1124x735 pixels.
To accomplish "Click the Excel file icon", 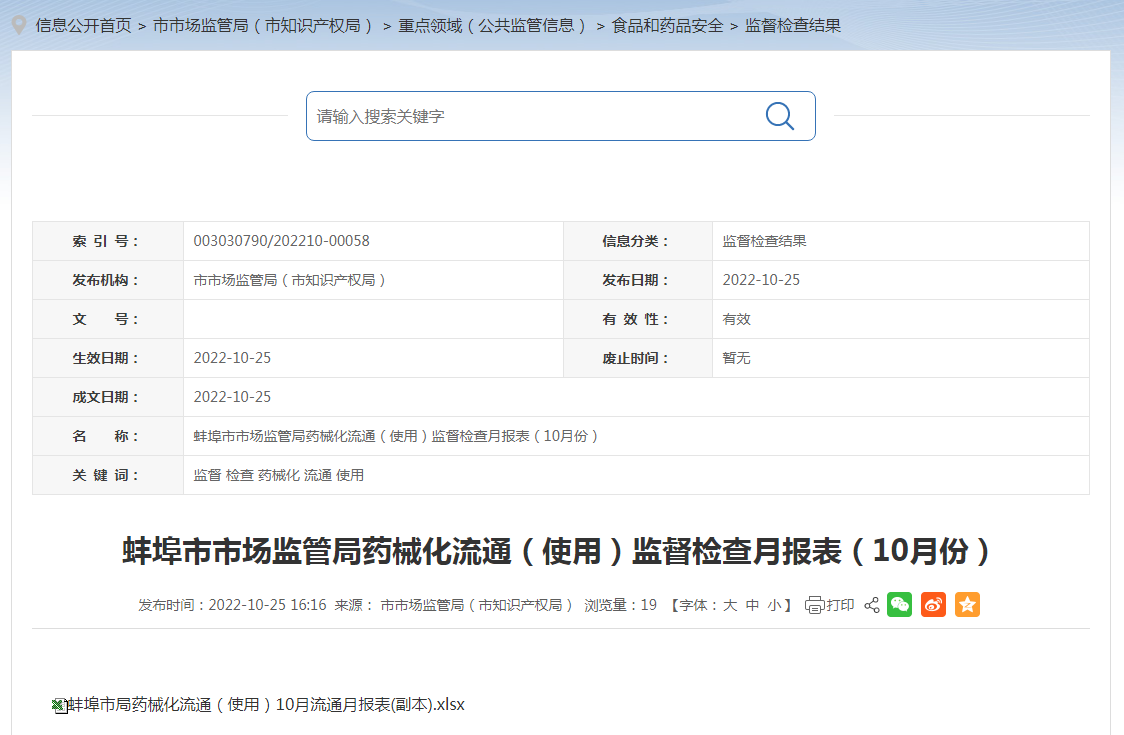I will click(x=59, y=706).
